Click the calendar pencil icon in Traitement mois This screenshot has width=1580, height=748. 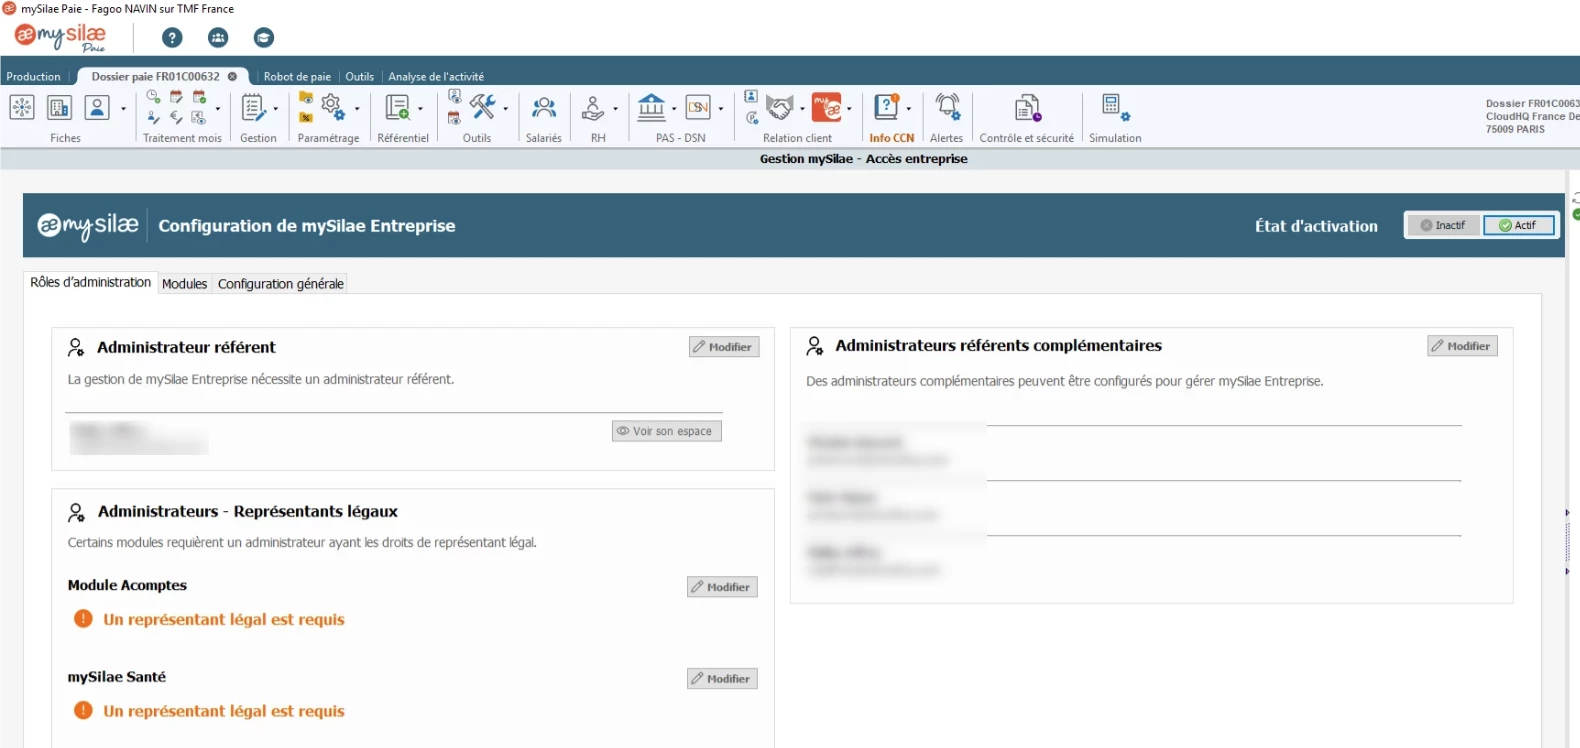point(176,97)
